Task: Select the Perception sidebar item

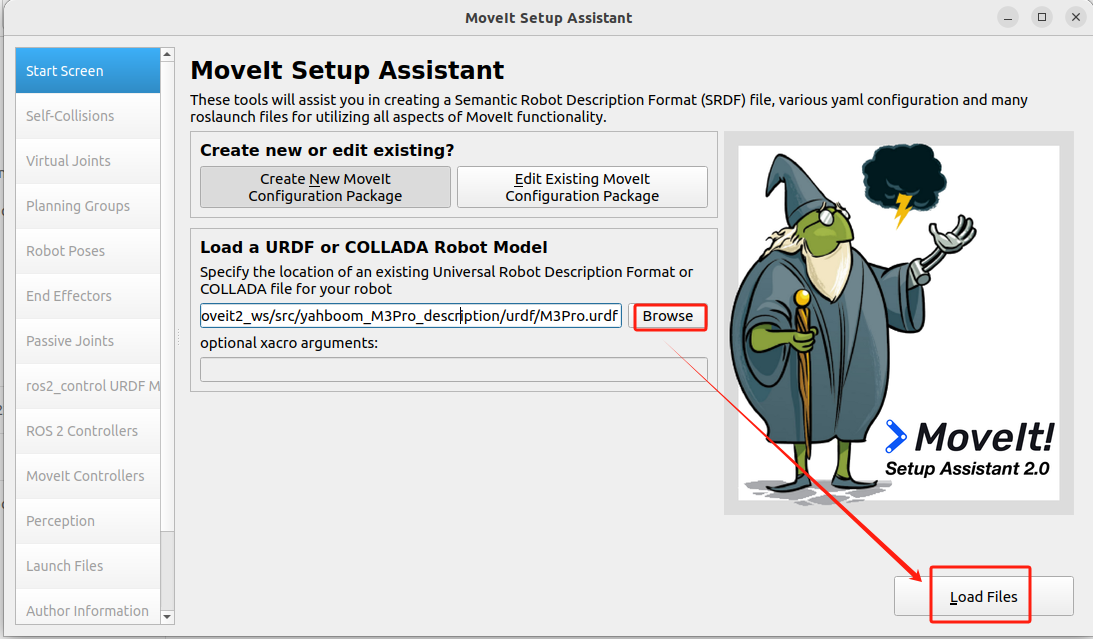Action: pyautogui.click(x=88, y=521)
